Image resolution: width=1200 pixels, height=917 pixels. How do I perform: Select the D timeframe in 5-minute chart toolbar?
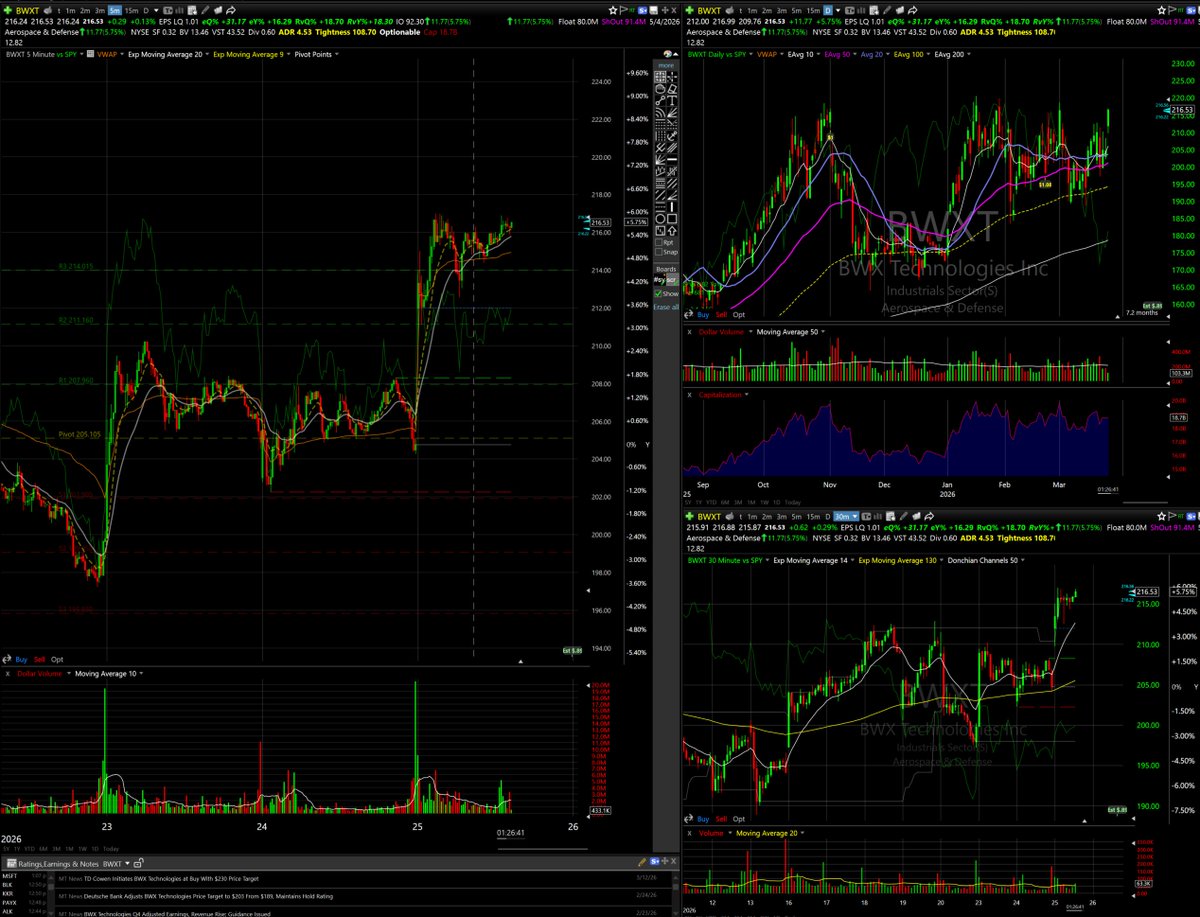[x=146, y=11]
